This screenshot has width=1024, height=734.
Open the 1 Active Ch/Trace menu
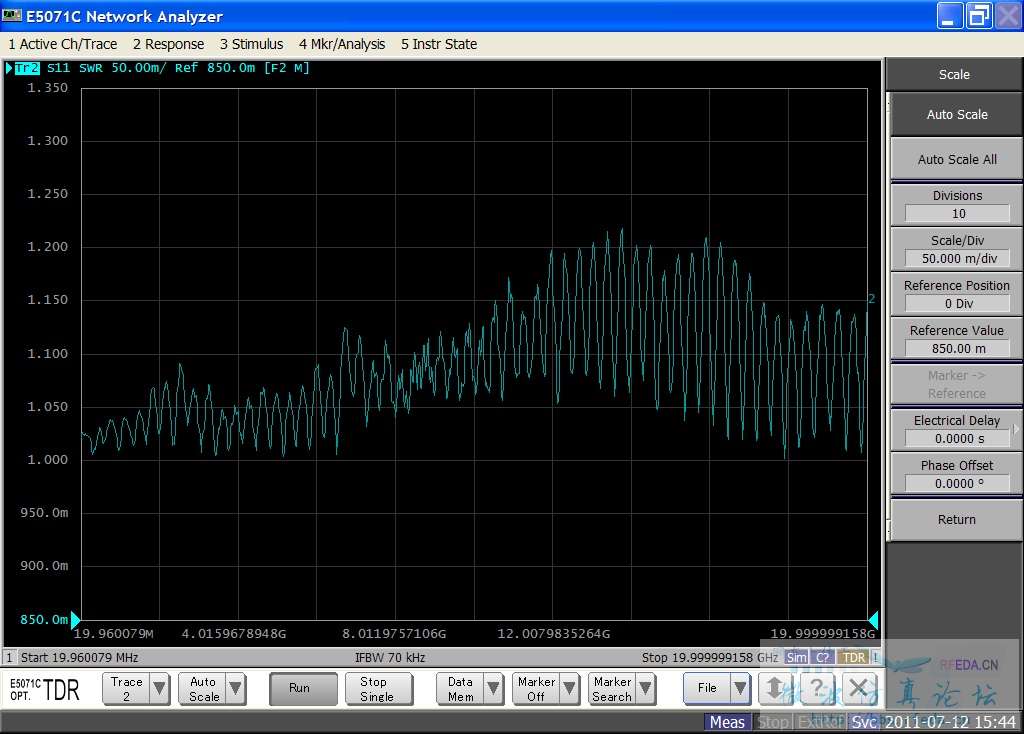coord(63,44)
